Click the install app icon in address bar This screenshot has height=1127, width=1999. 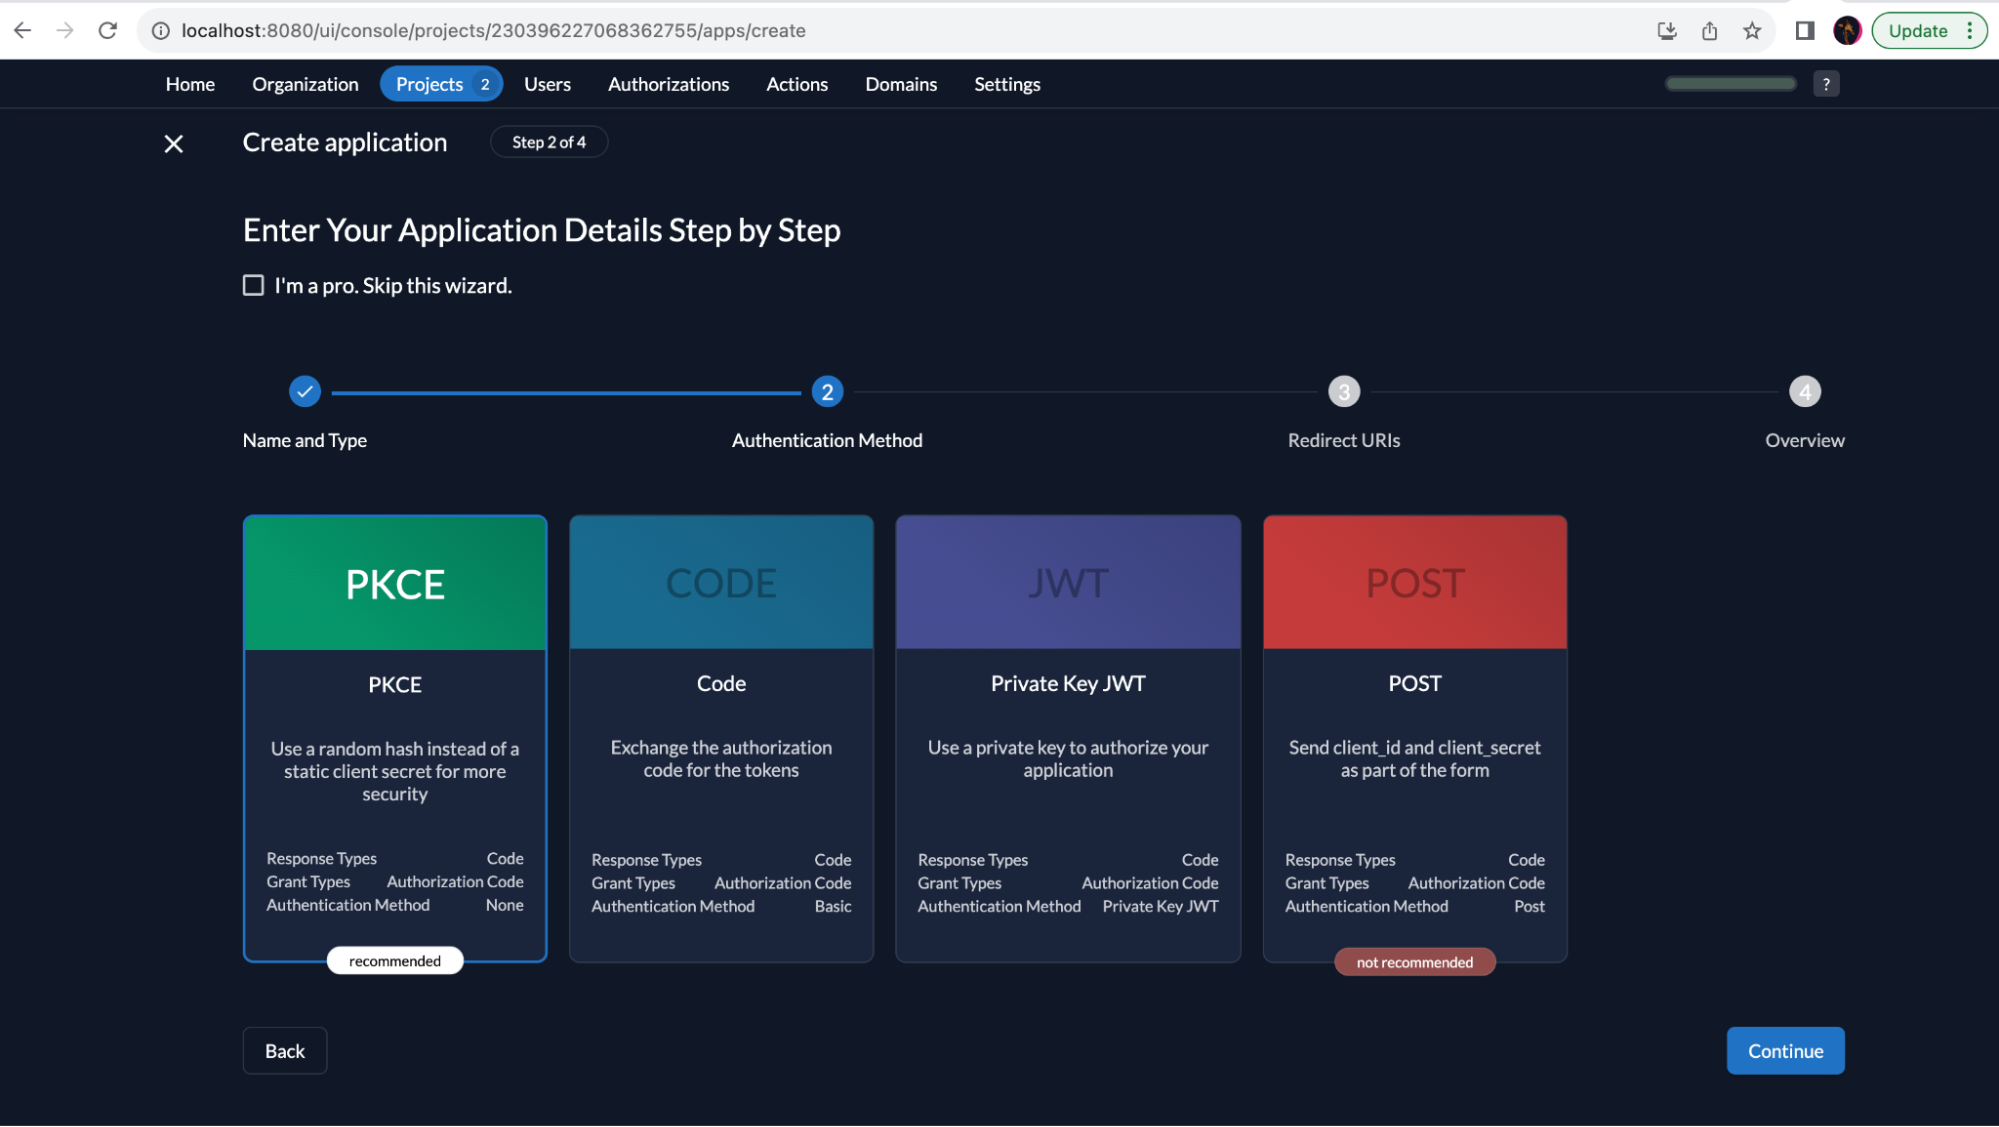click(x=1667, y=31)
